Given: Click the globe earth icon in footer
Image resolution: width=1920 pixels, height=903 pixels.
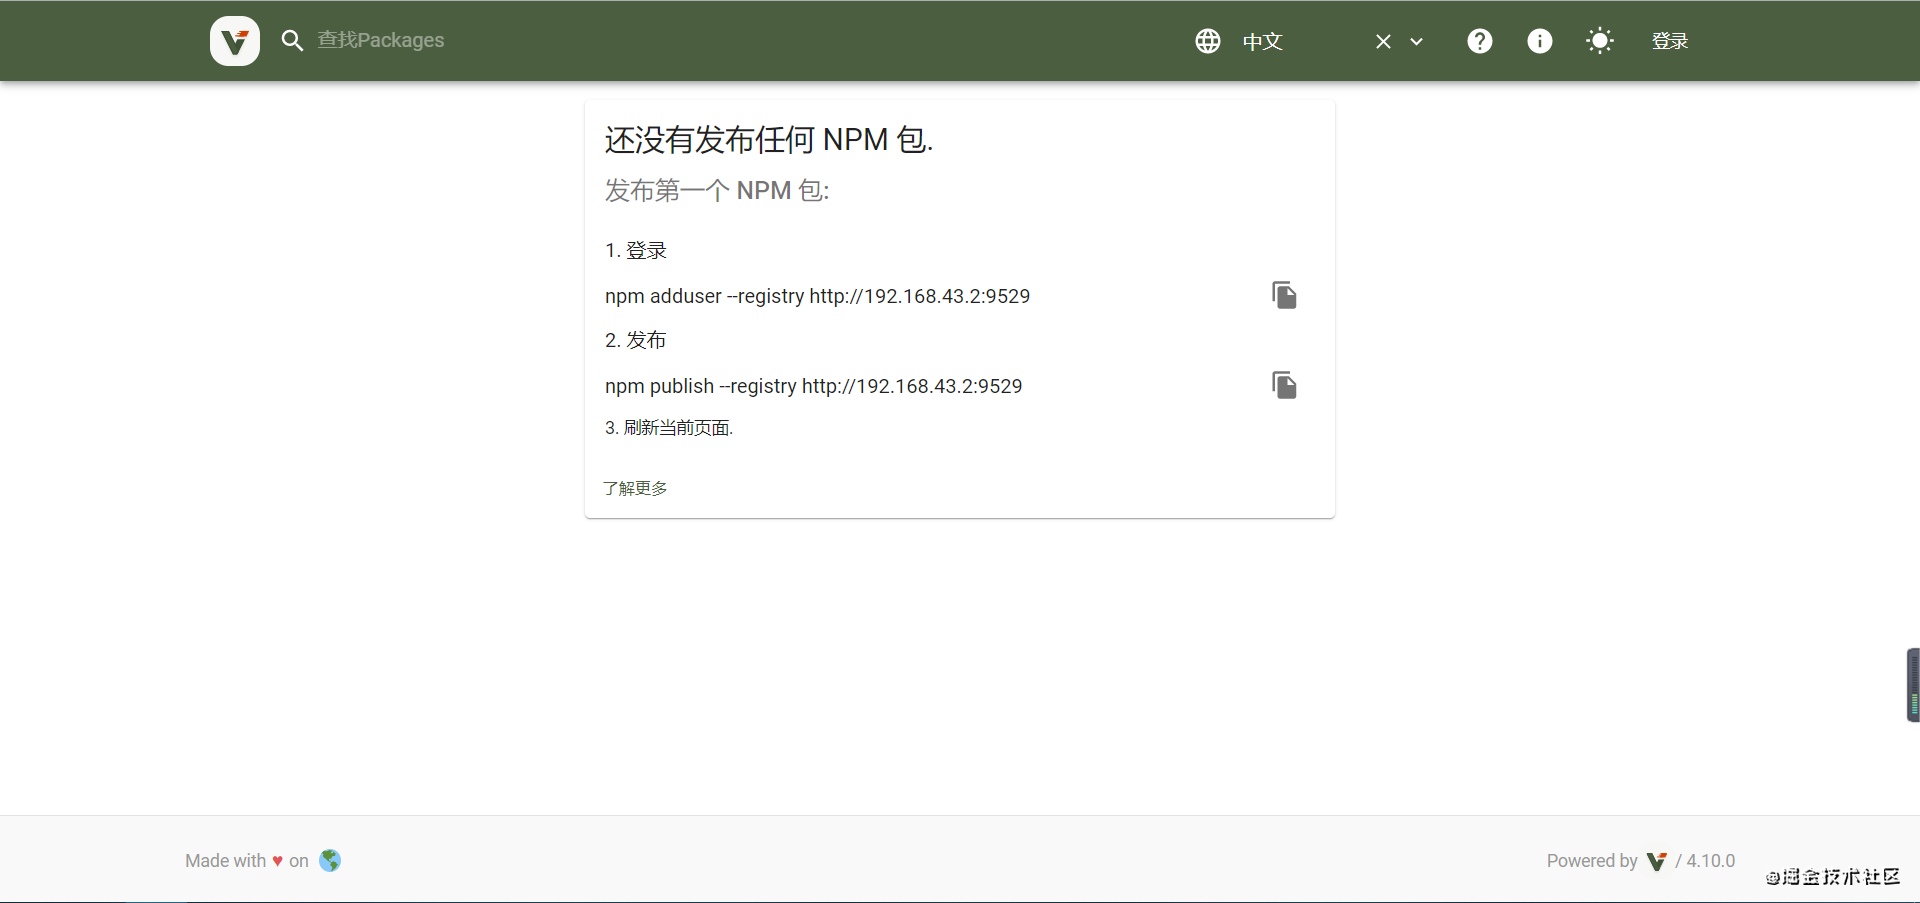Looking at the screenshot, I should 330,860.
